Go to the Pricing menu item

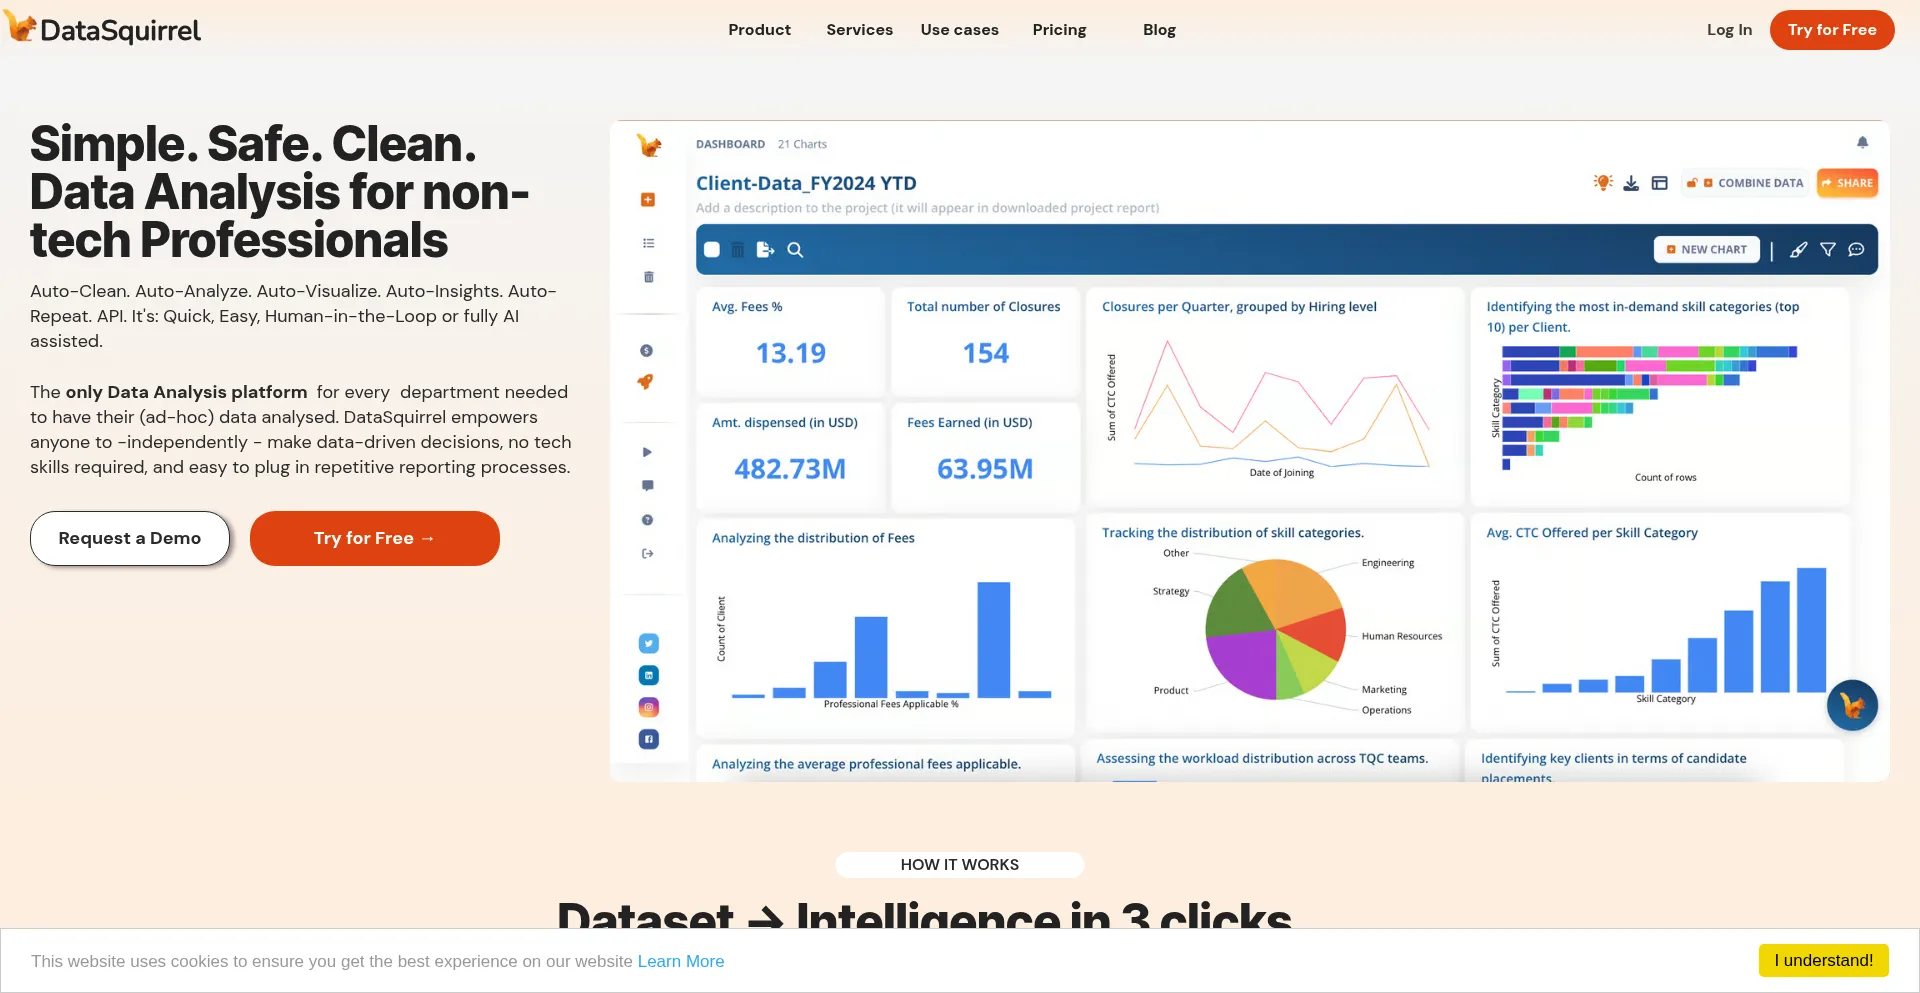(x=1059, y=29)
